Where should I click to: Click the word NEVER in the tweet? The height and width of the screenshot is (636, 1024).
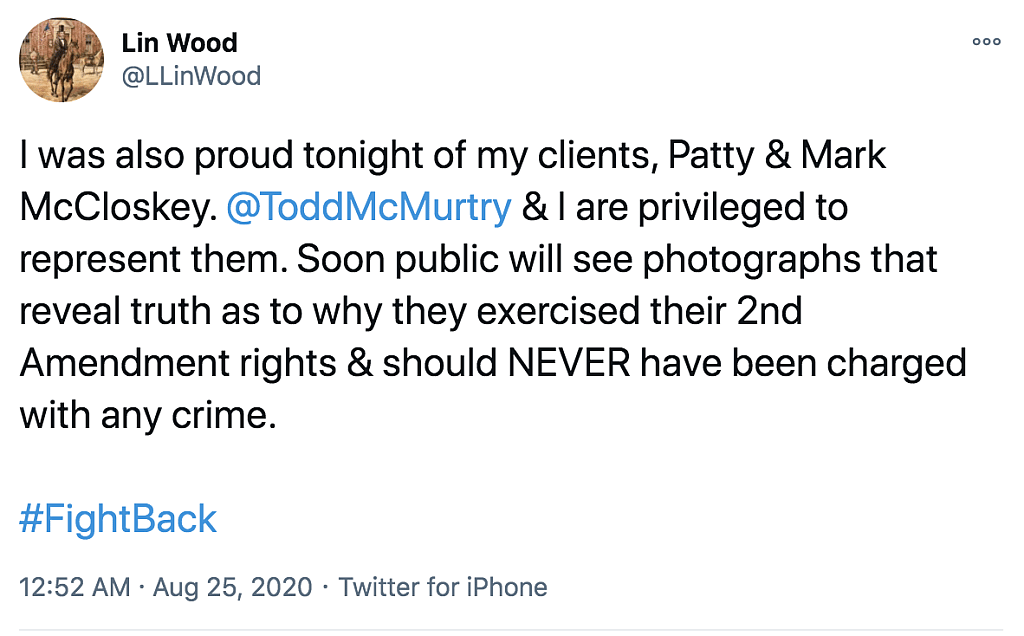[569, 362]
